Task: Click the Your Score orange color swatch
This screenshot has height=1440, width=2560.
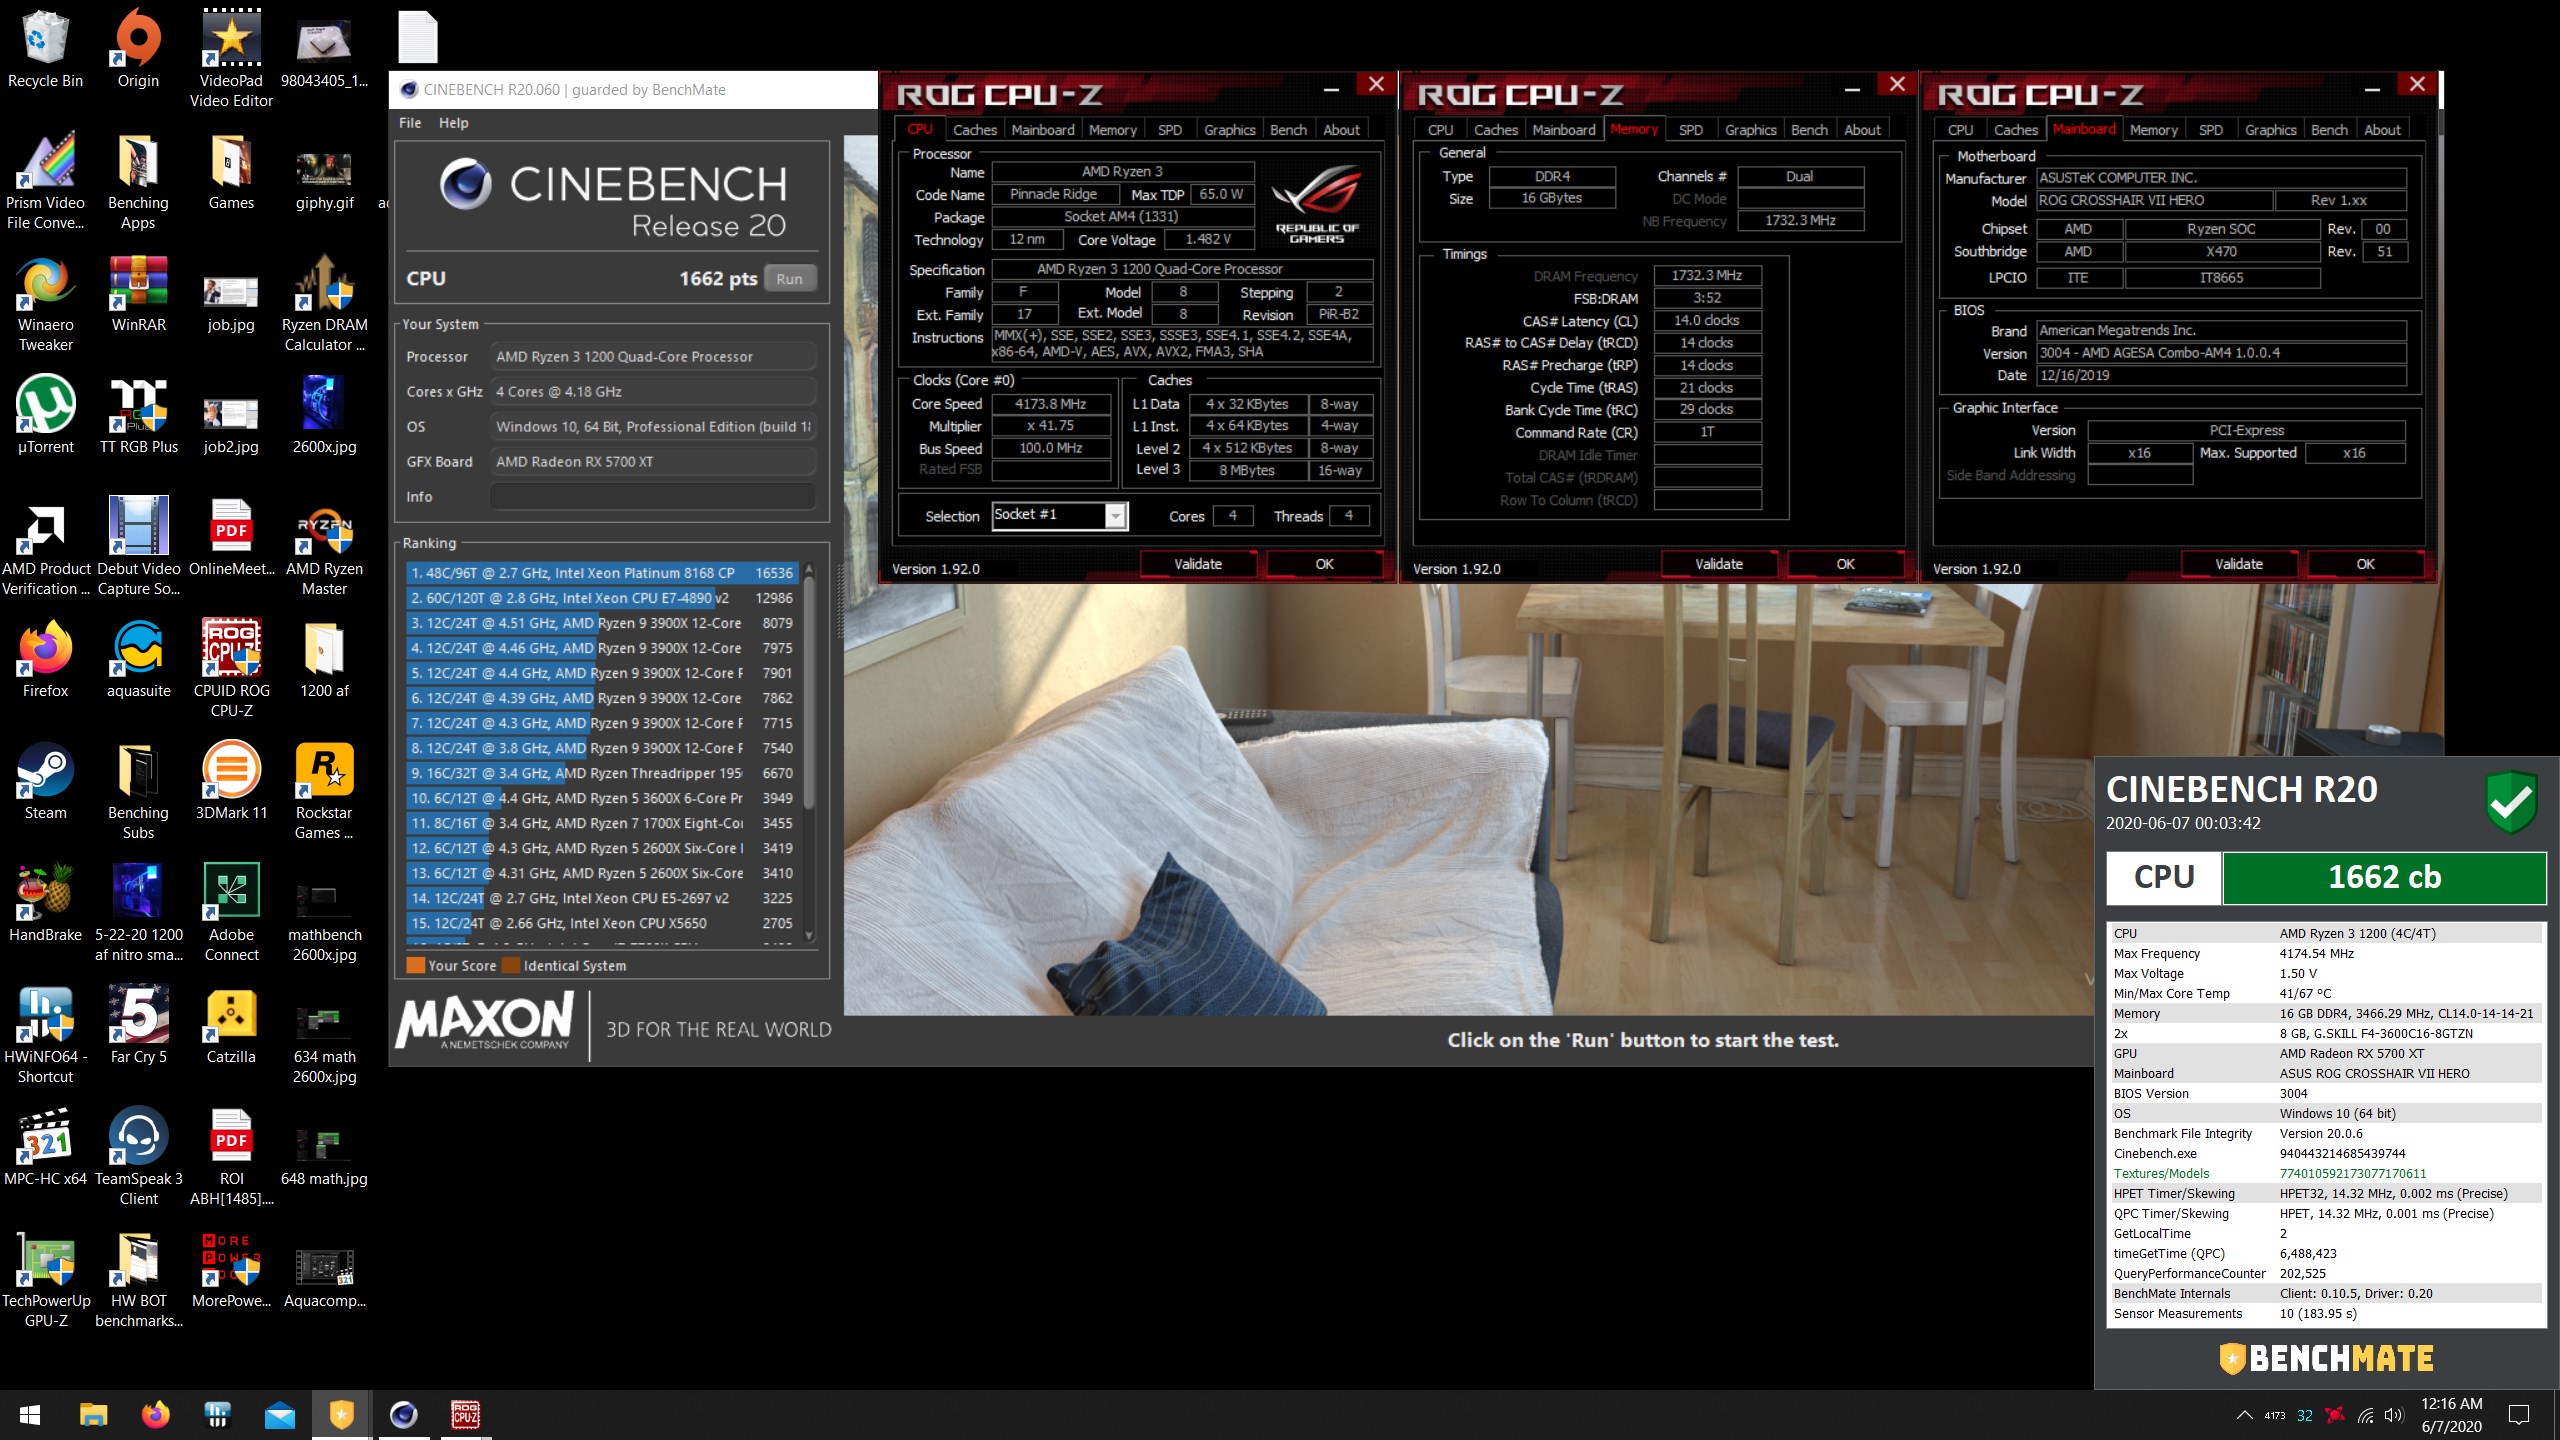Action: (415, 965)
